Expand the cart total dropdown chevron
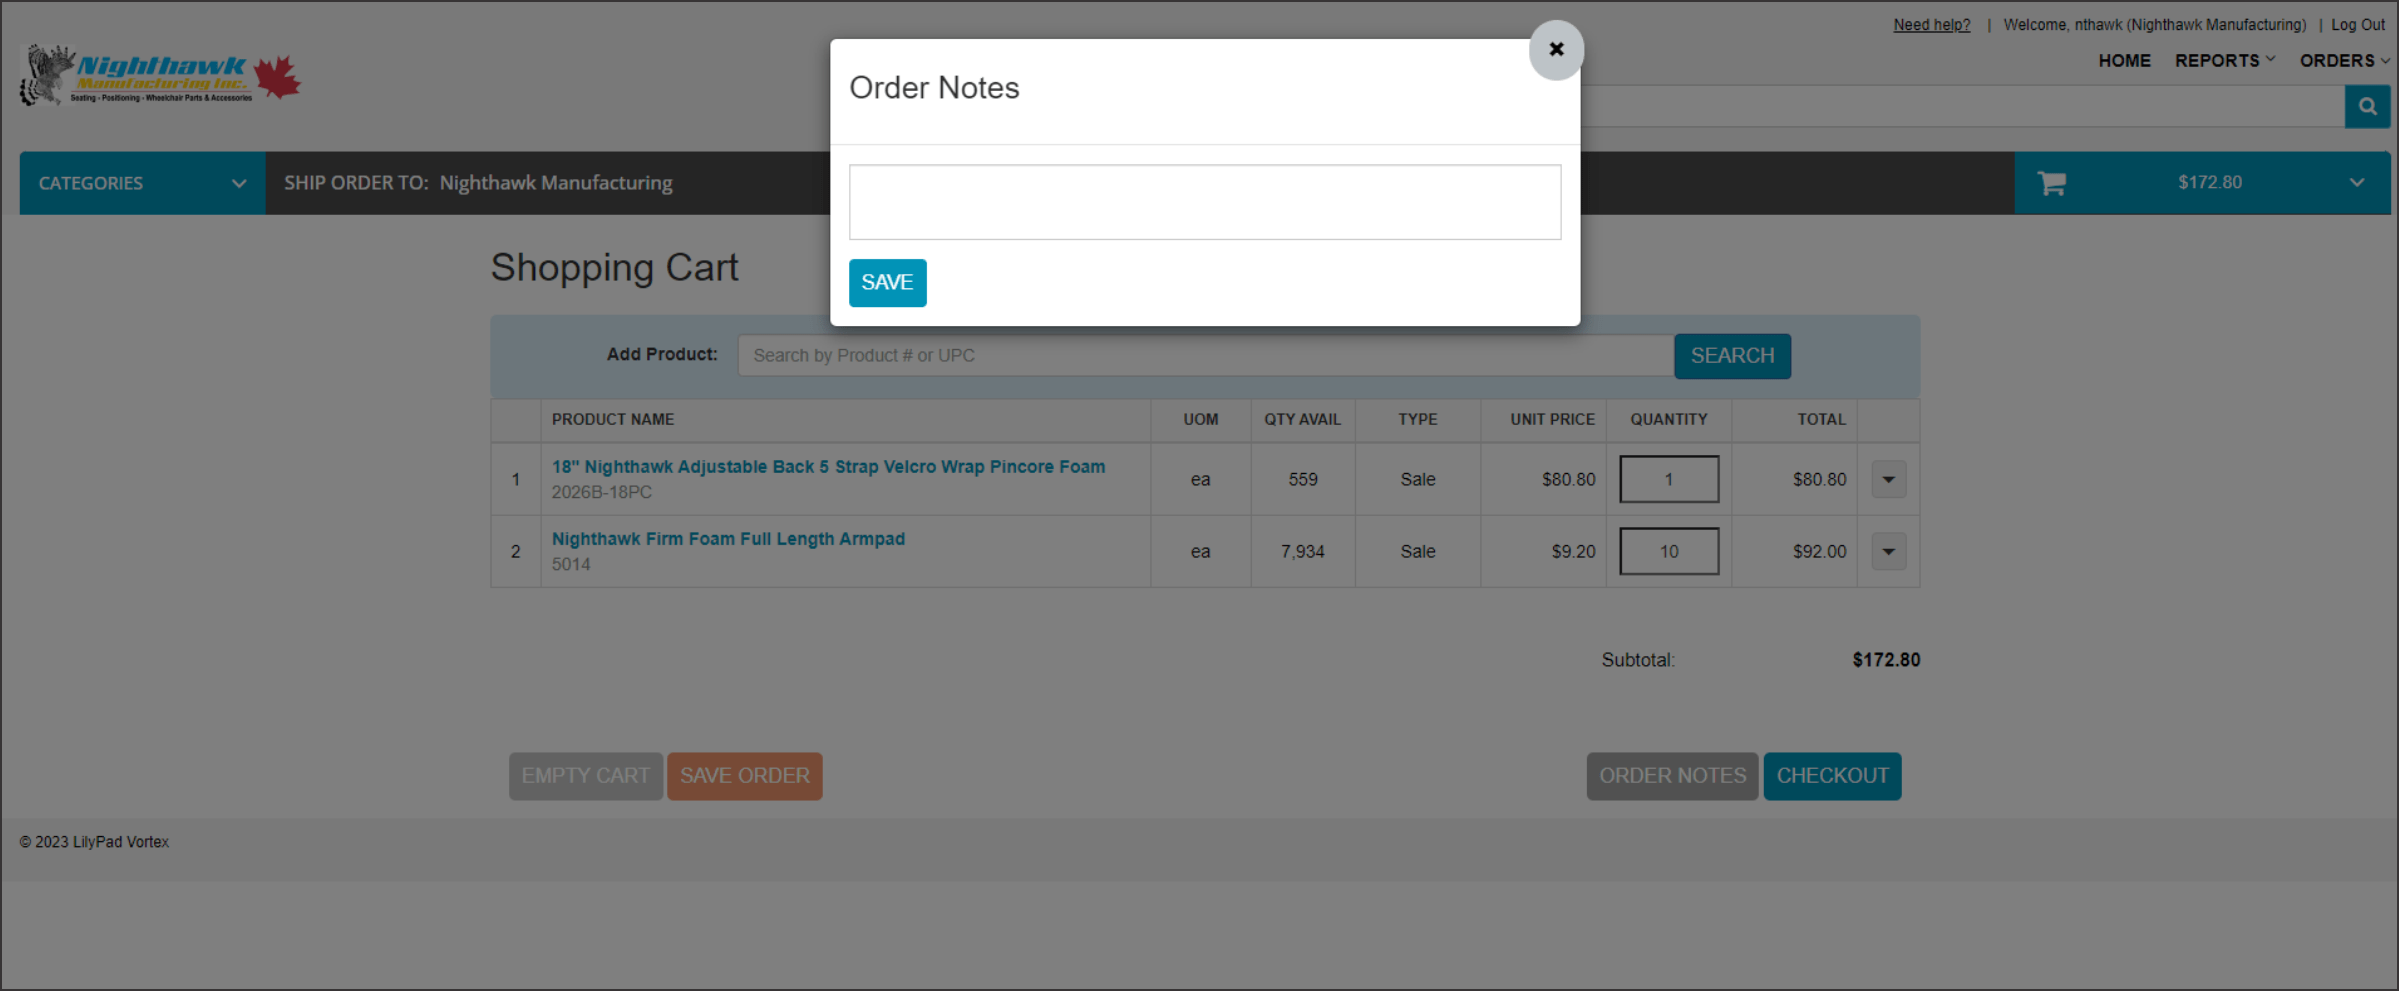This screenshot has width=2399, height=991. coord(2356,183)
